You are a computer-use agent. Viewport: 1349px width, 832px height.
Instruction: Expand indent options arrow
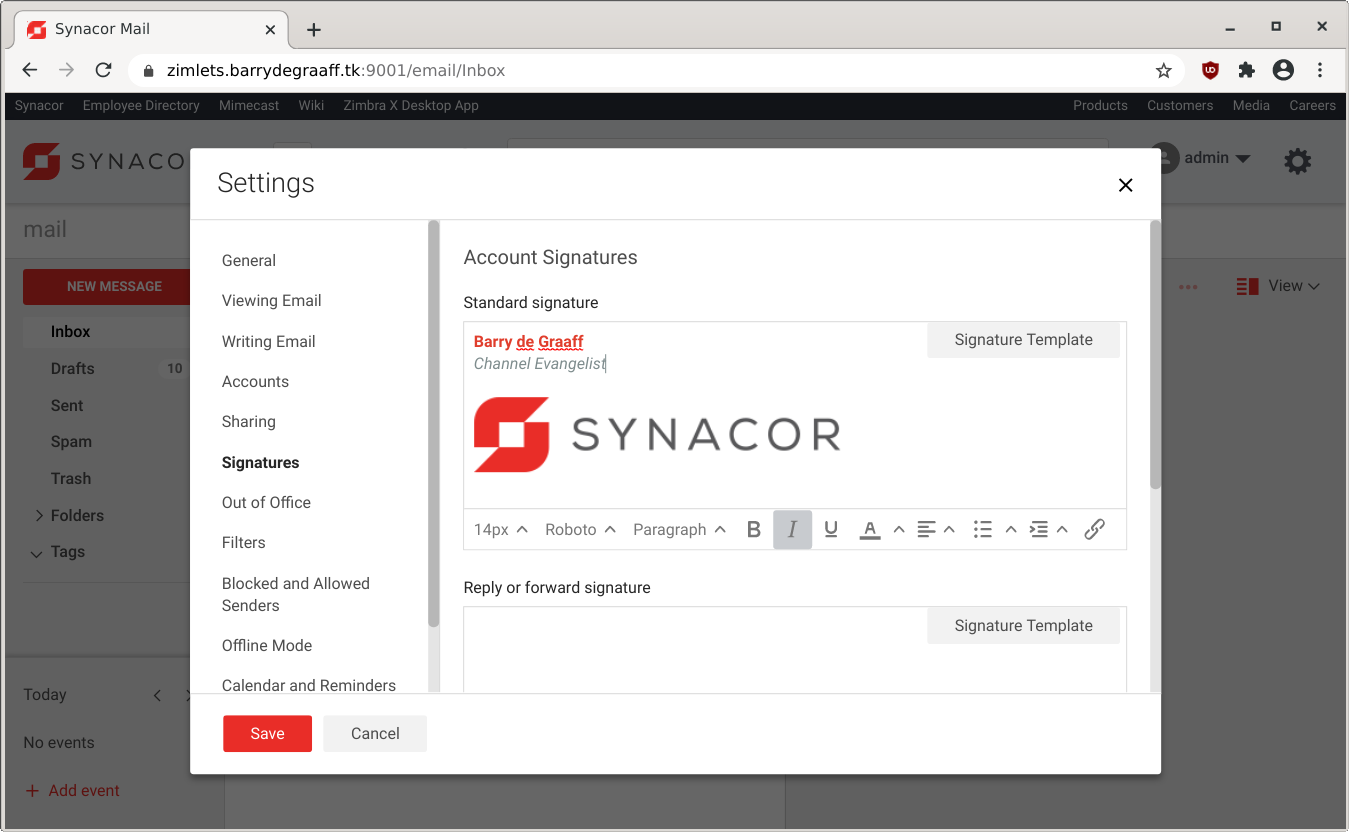[1062, 530]
